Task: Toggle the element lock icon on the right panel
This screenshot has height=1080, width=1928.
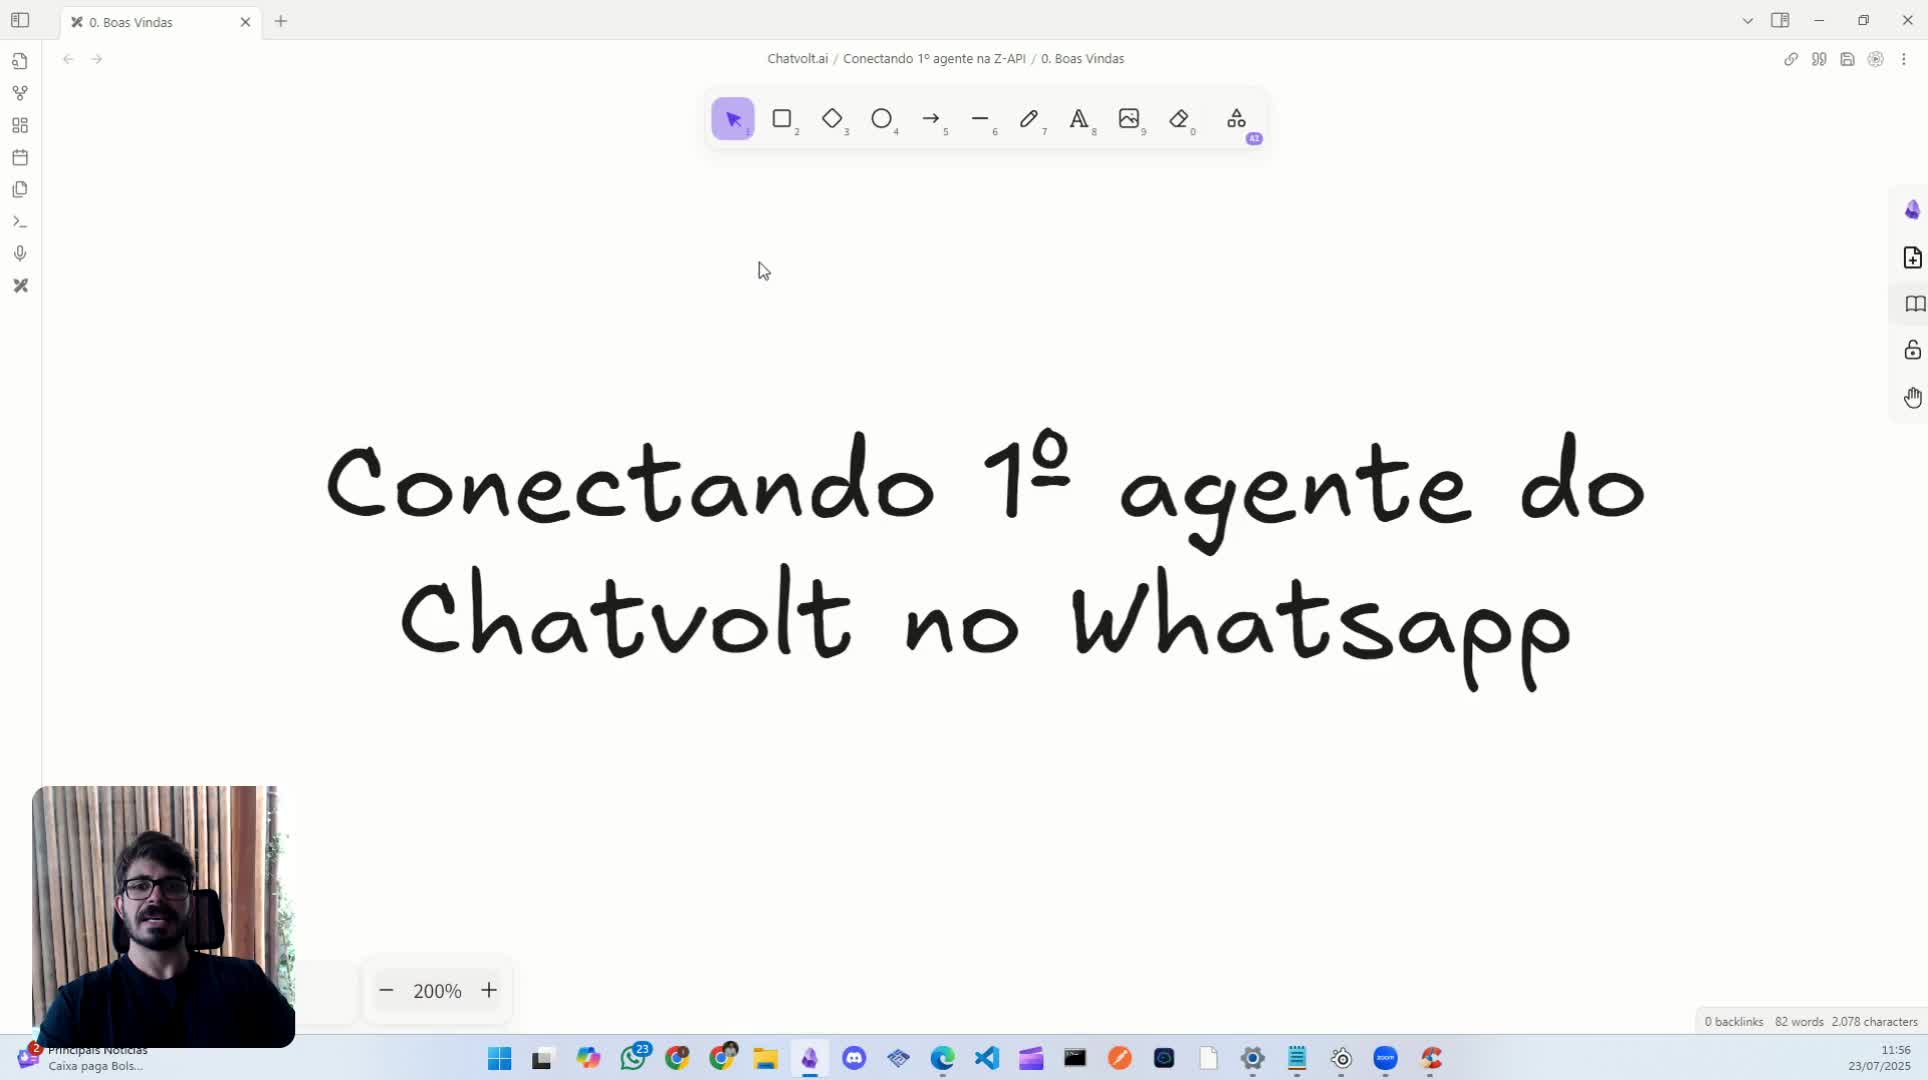Action: pos(1913,350)
